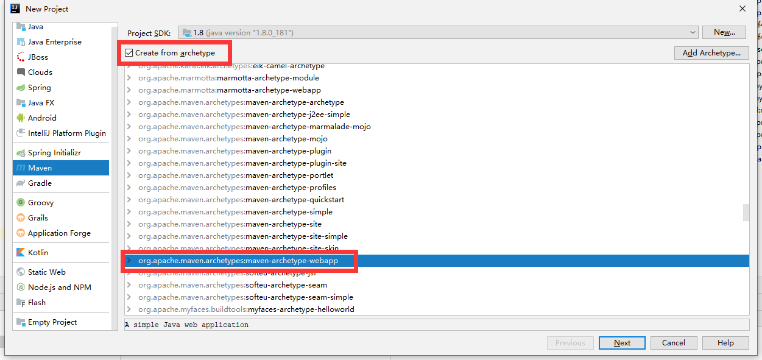This screenshot has height=360, width=762.
Task: Click the Spring leaf icon
Action: (20, 87)
